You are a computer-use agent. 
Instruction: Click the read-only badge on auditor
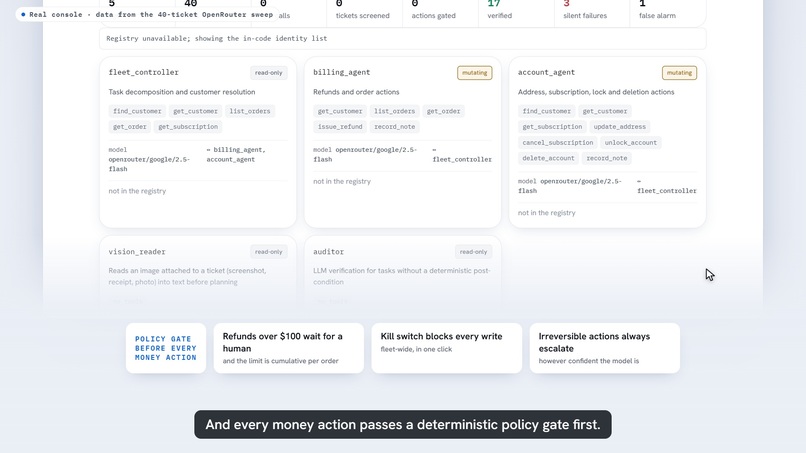click(473, 252)
